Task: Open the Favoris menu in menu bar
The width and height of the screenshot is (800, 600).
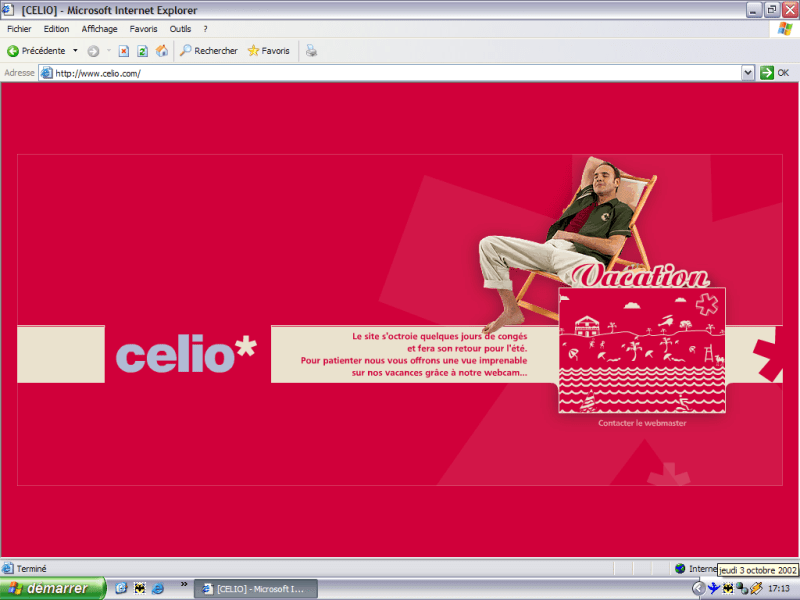Action: point(143,29)
